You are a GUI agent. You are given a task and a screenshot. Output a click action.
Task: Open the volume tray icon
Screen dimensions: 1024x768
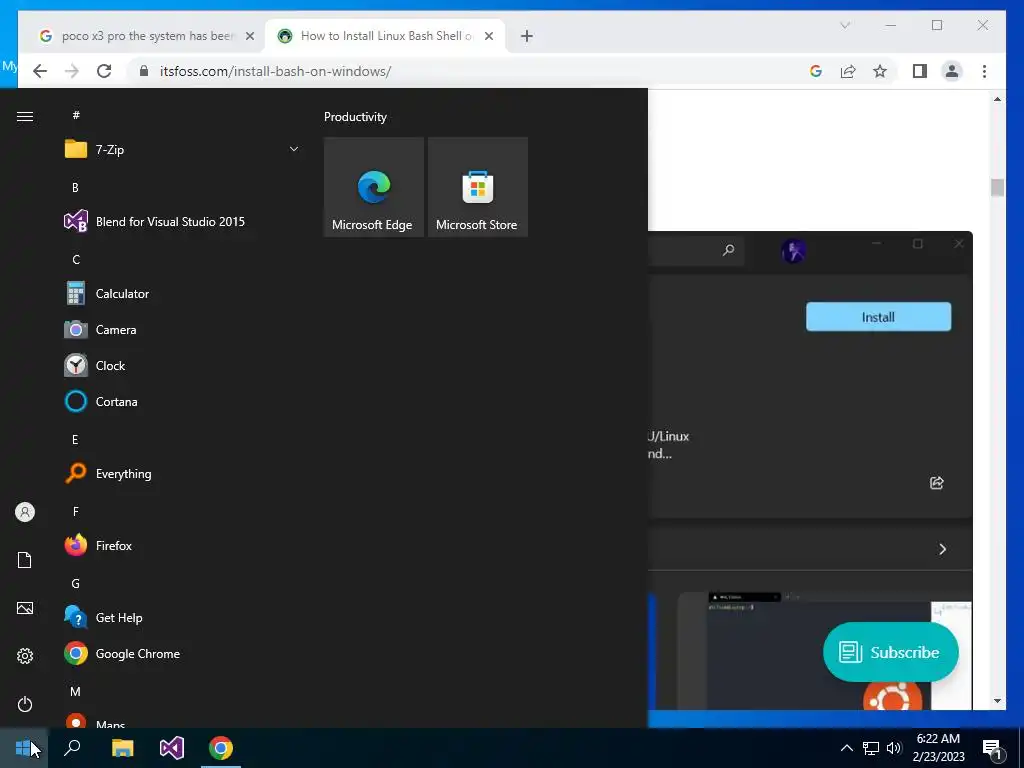893,748
